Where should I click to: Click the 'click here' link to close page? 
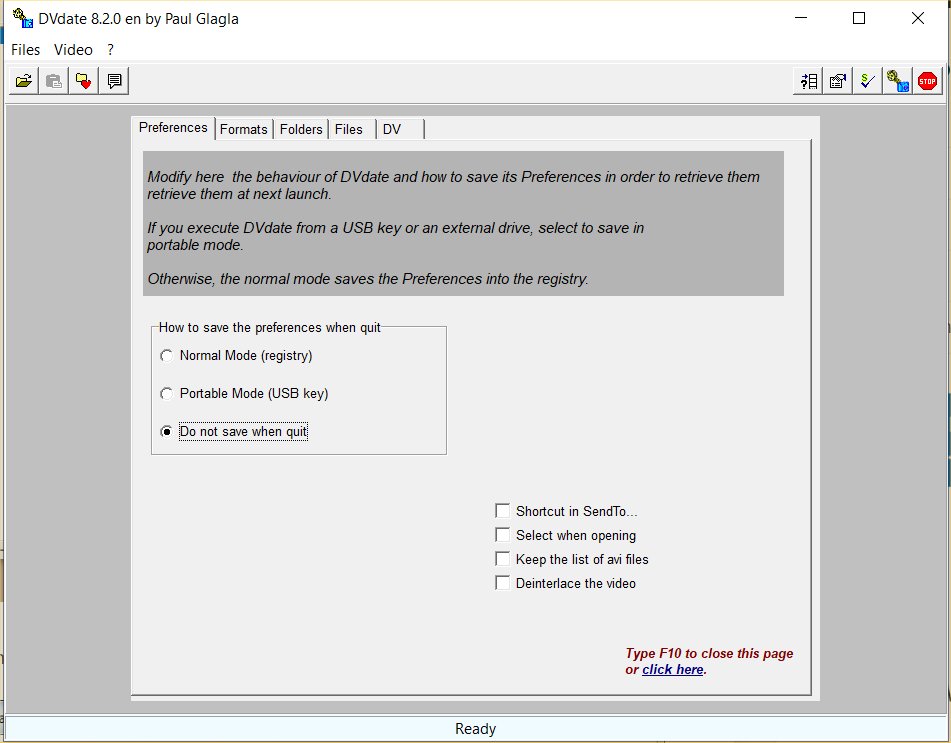tap(672, 670)
